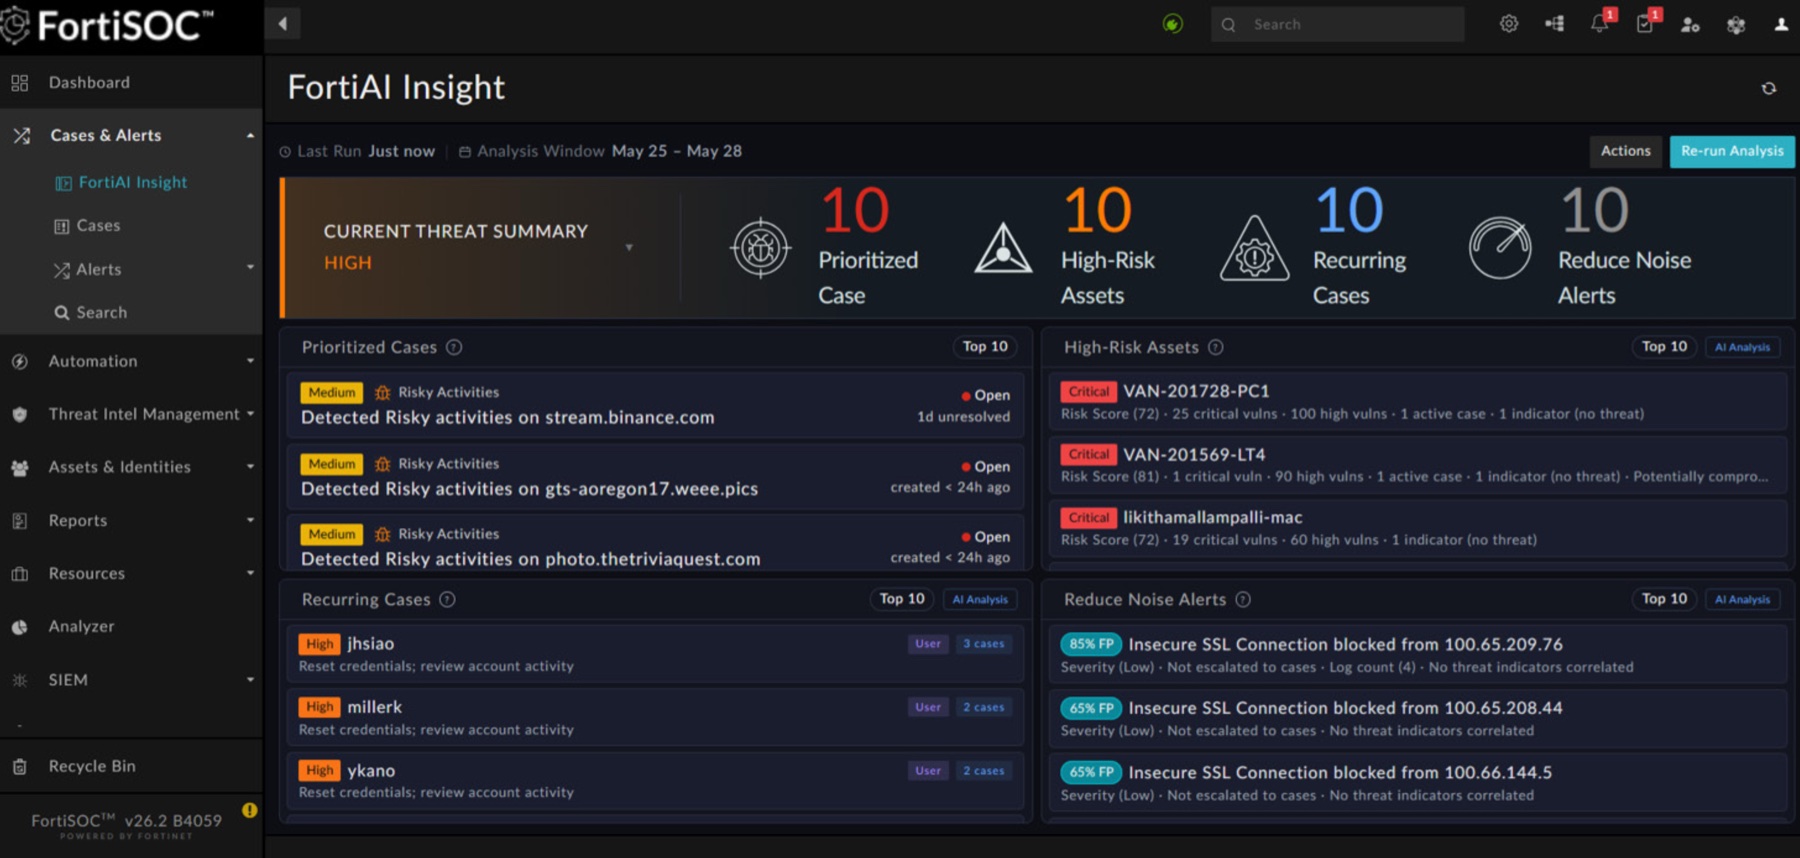This screenshot has height=858, width=1800.
Task: Click the green status indicator icon
Action: pos(1173,24)
